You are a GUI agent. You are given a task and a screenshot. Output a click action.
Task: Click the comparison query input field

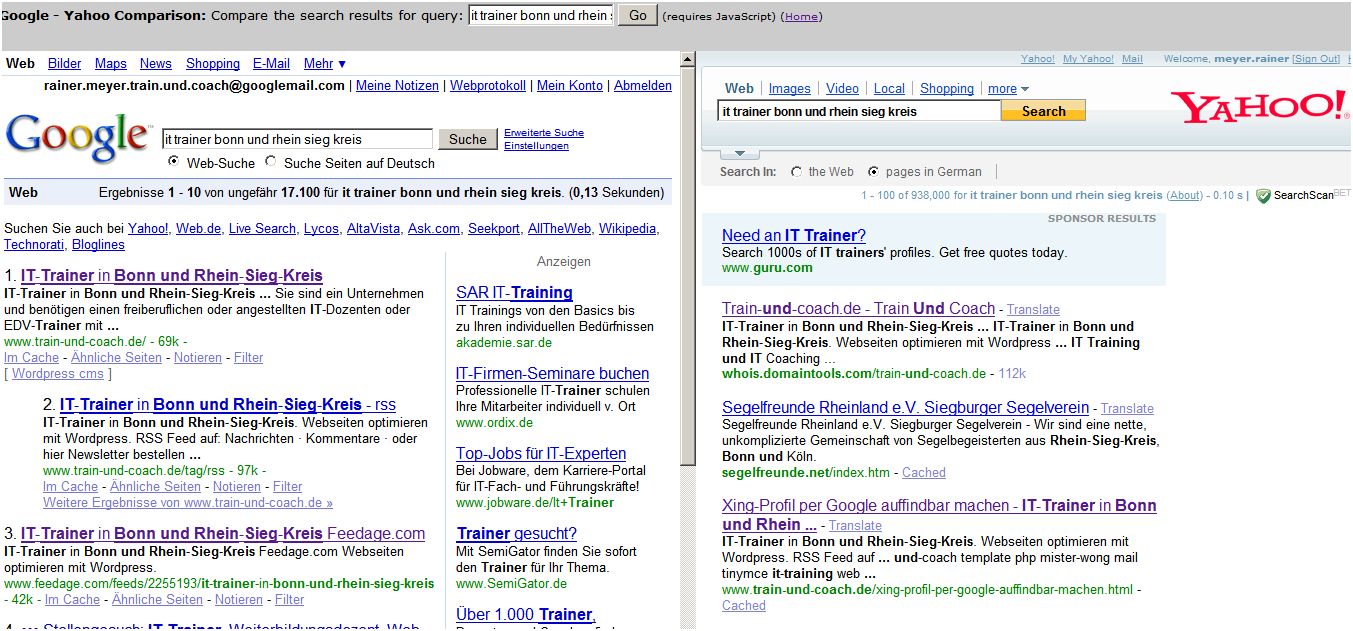point(541,15)
